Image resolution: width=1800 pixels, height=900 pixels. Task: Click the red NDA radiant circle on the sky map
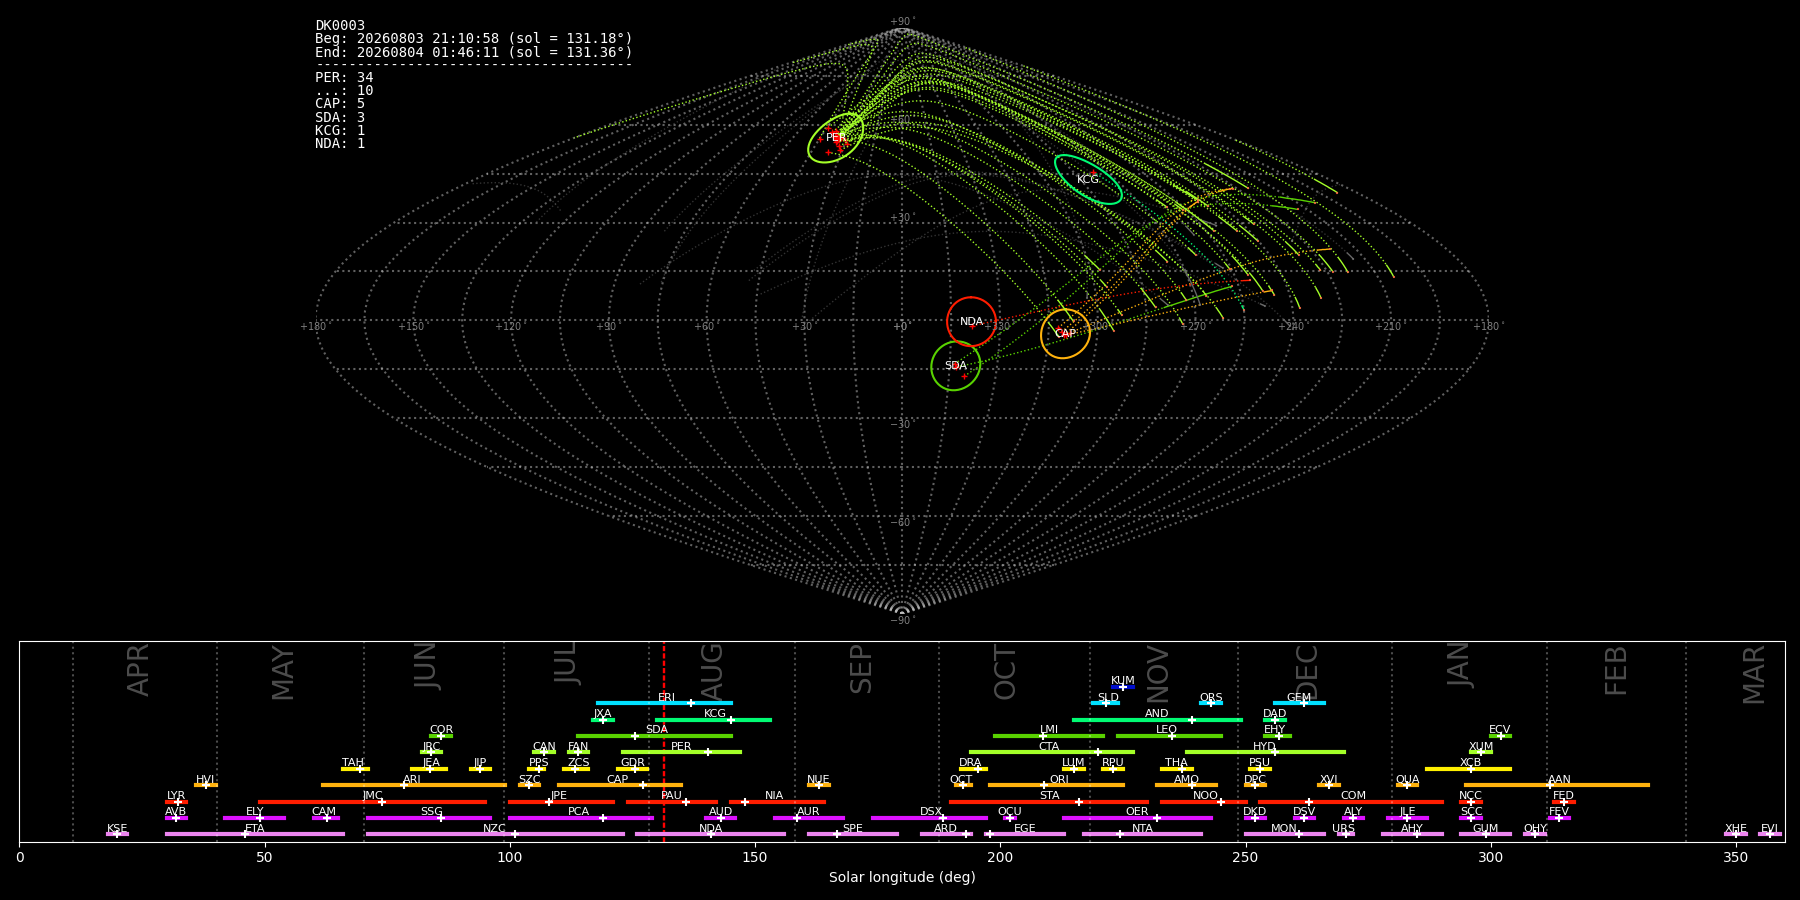coord(971,322)
